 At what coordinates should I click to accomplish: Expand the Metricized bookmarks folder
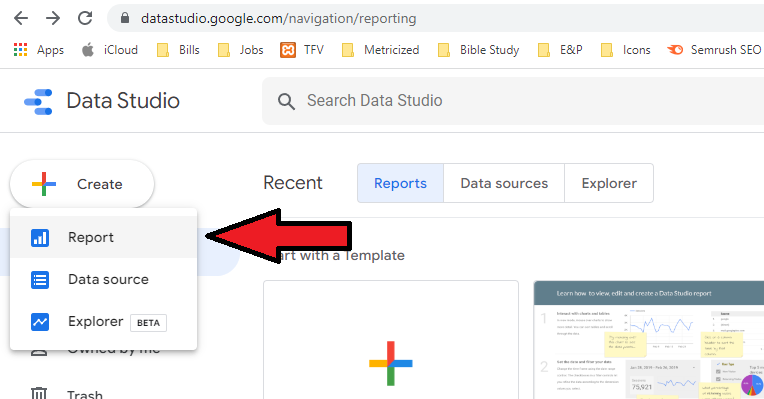click(x=380, y=50)
